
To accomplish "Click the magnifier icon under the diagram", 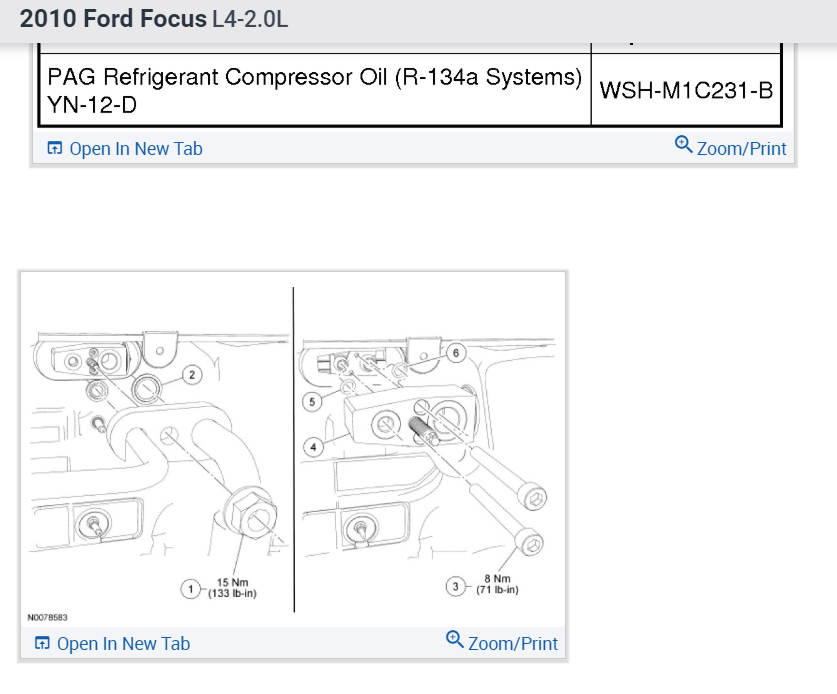I will (x=455, y=640).
